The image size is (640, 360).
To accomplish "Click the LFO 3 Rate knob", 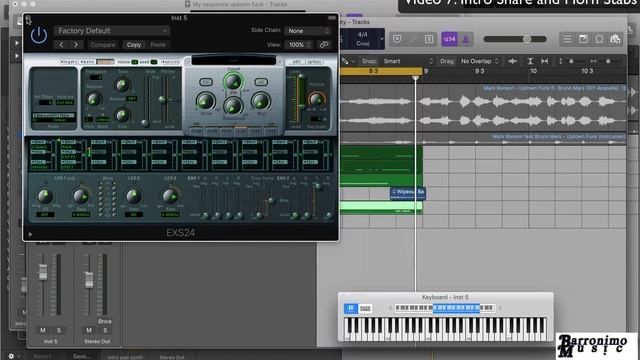I will point(169,196).
